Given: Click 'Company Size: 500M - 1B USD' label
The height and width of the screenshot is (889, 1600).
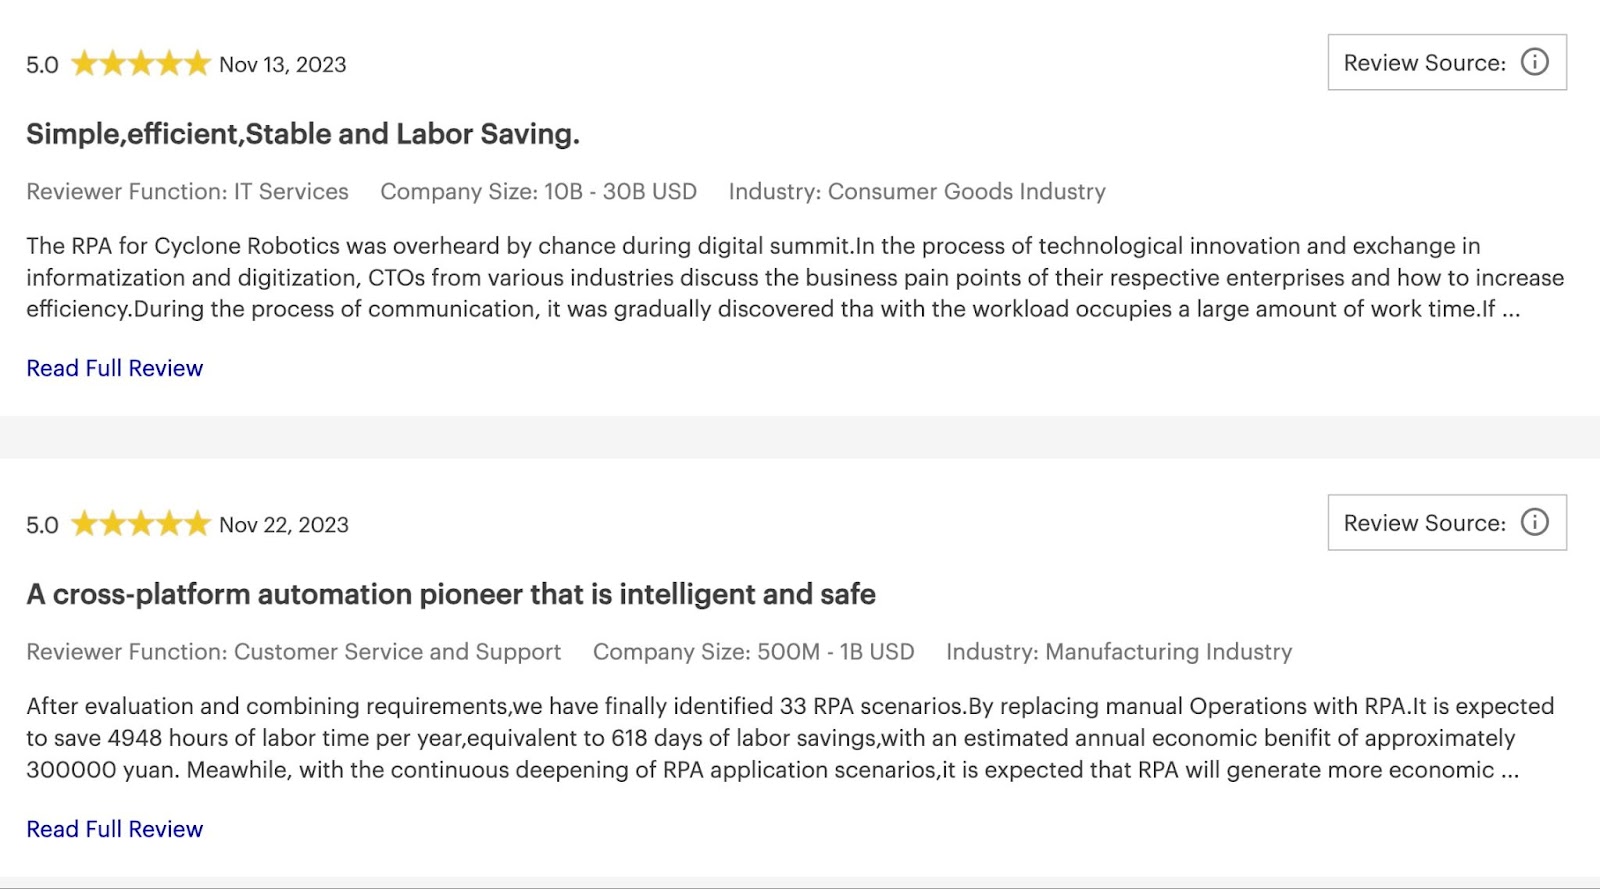Looking at the screenshot, I should 753,652.
